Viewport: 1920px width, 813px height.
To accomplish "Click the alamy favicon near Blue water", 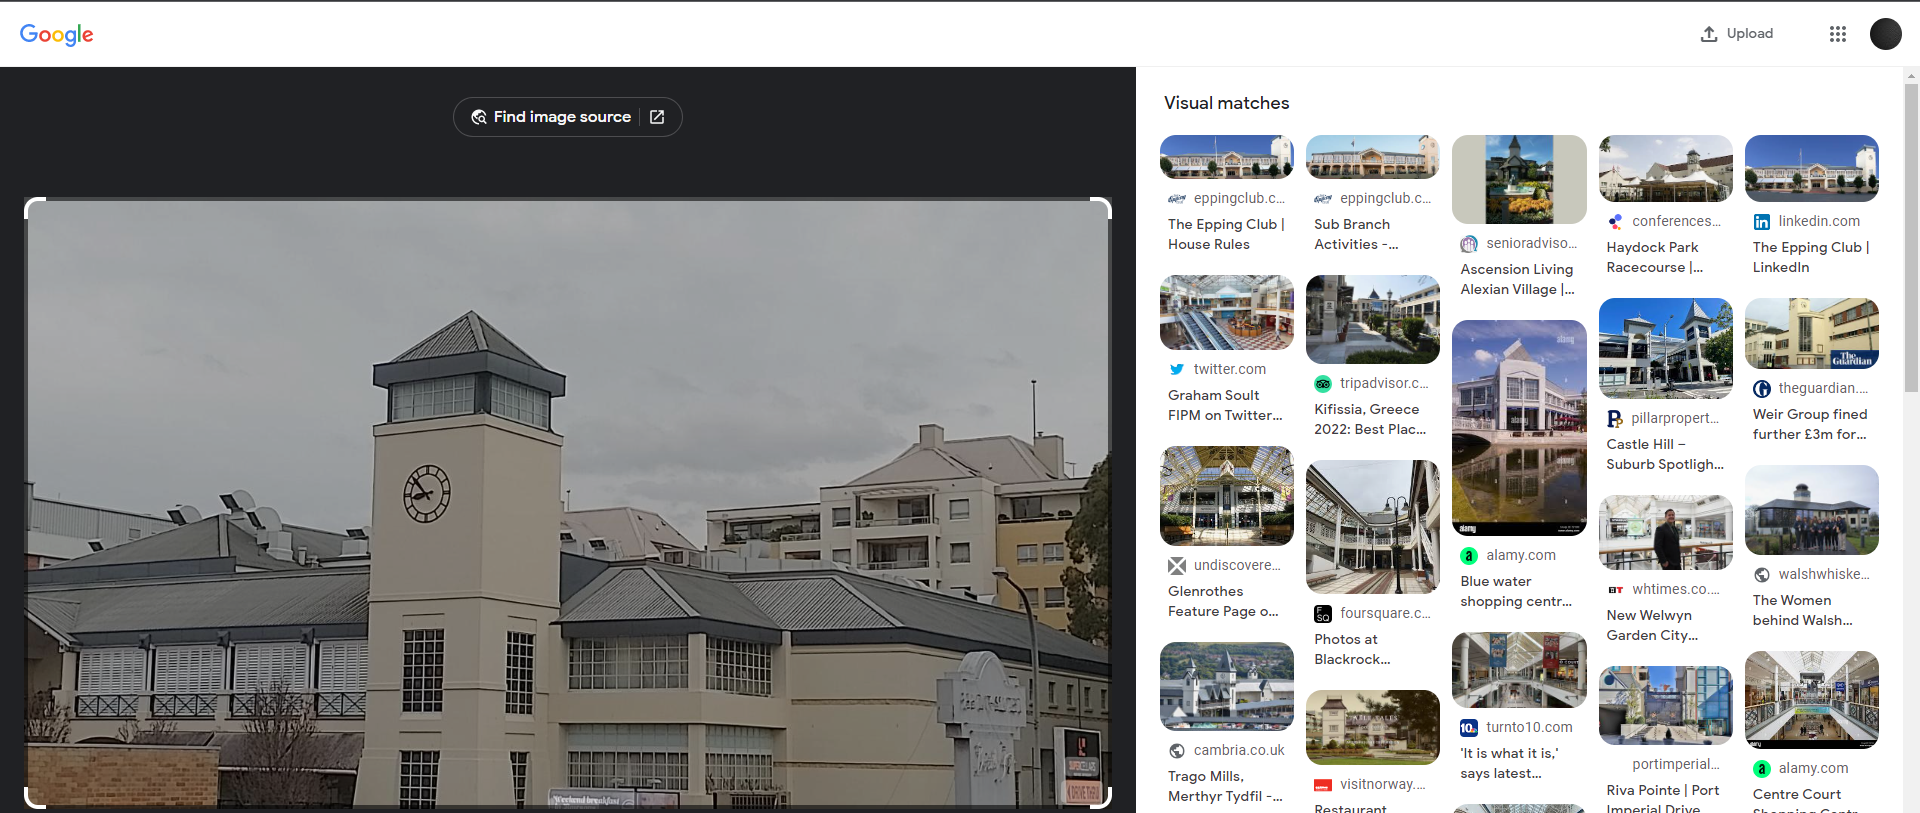I will click(1469, 555).
